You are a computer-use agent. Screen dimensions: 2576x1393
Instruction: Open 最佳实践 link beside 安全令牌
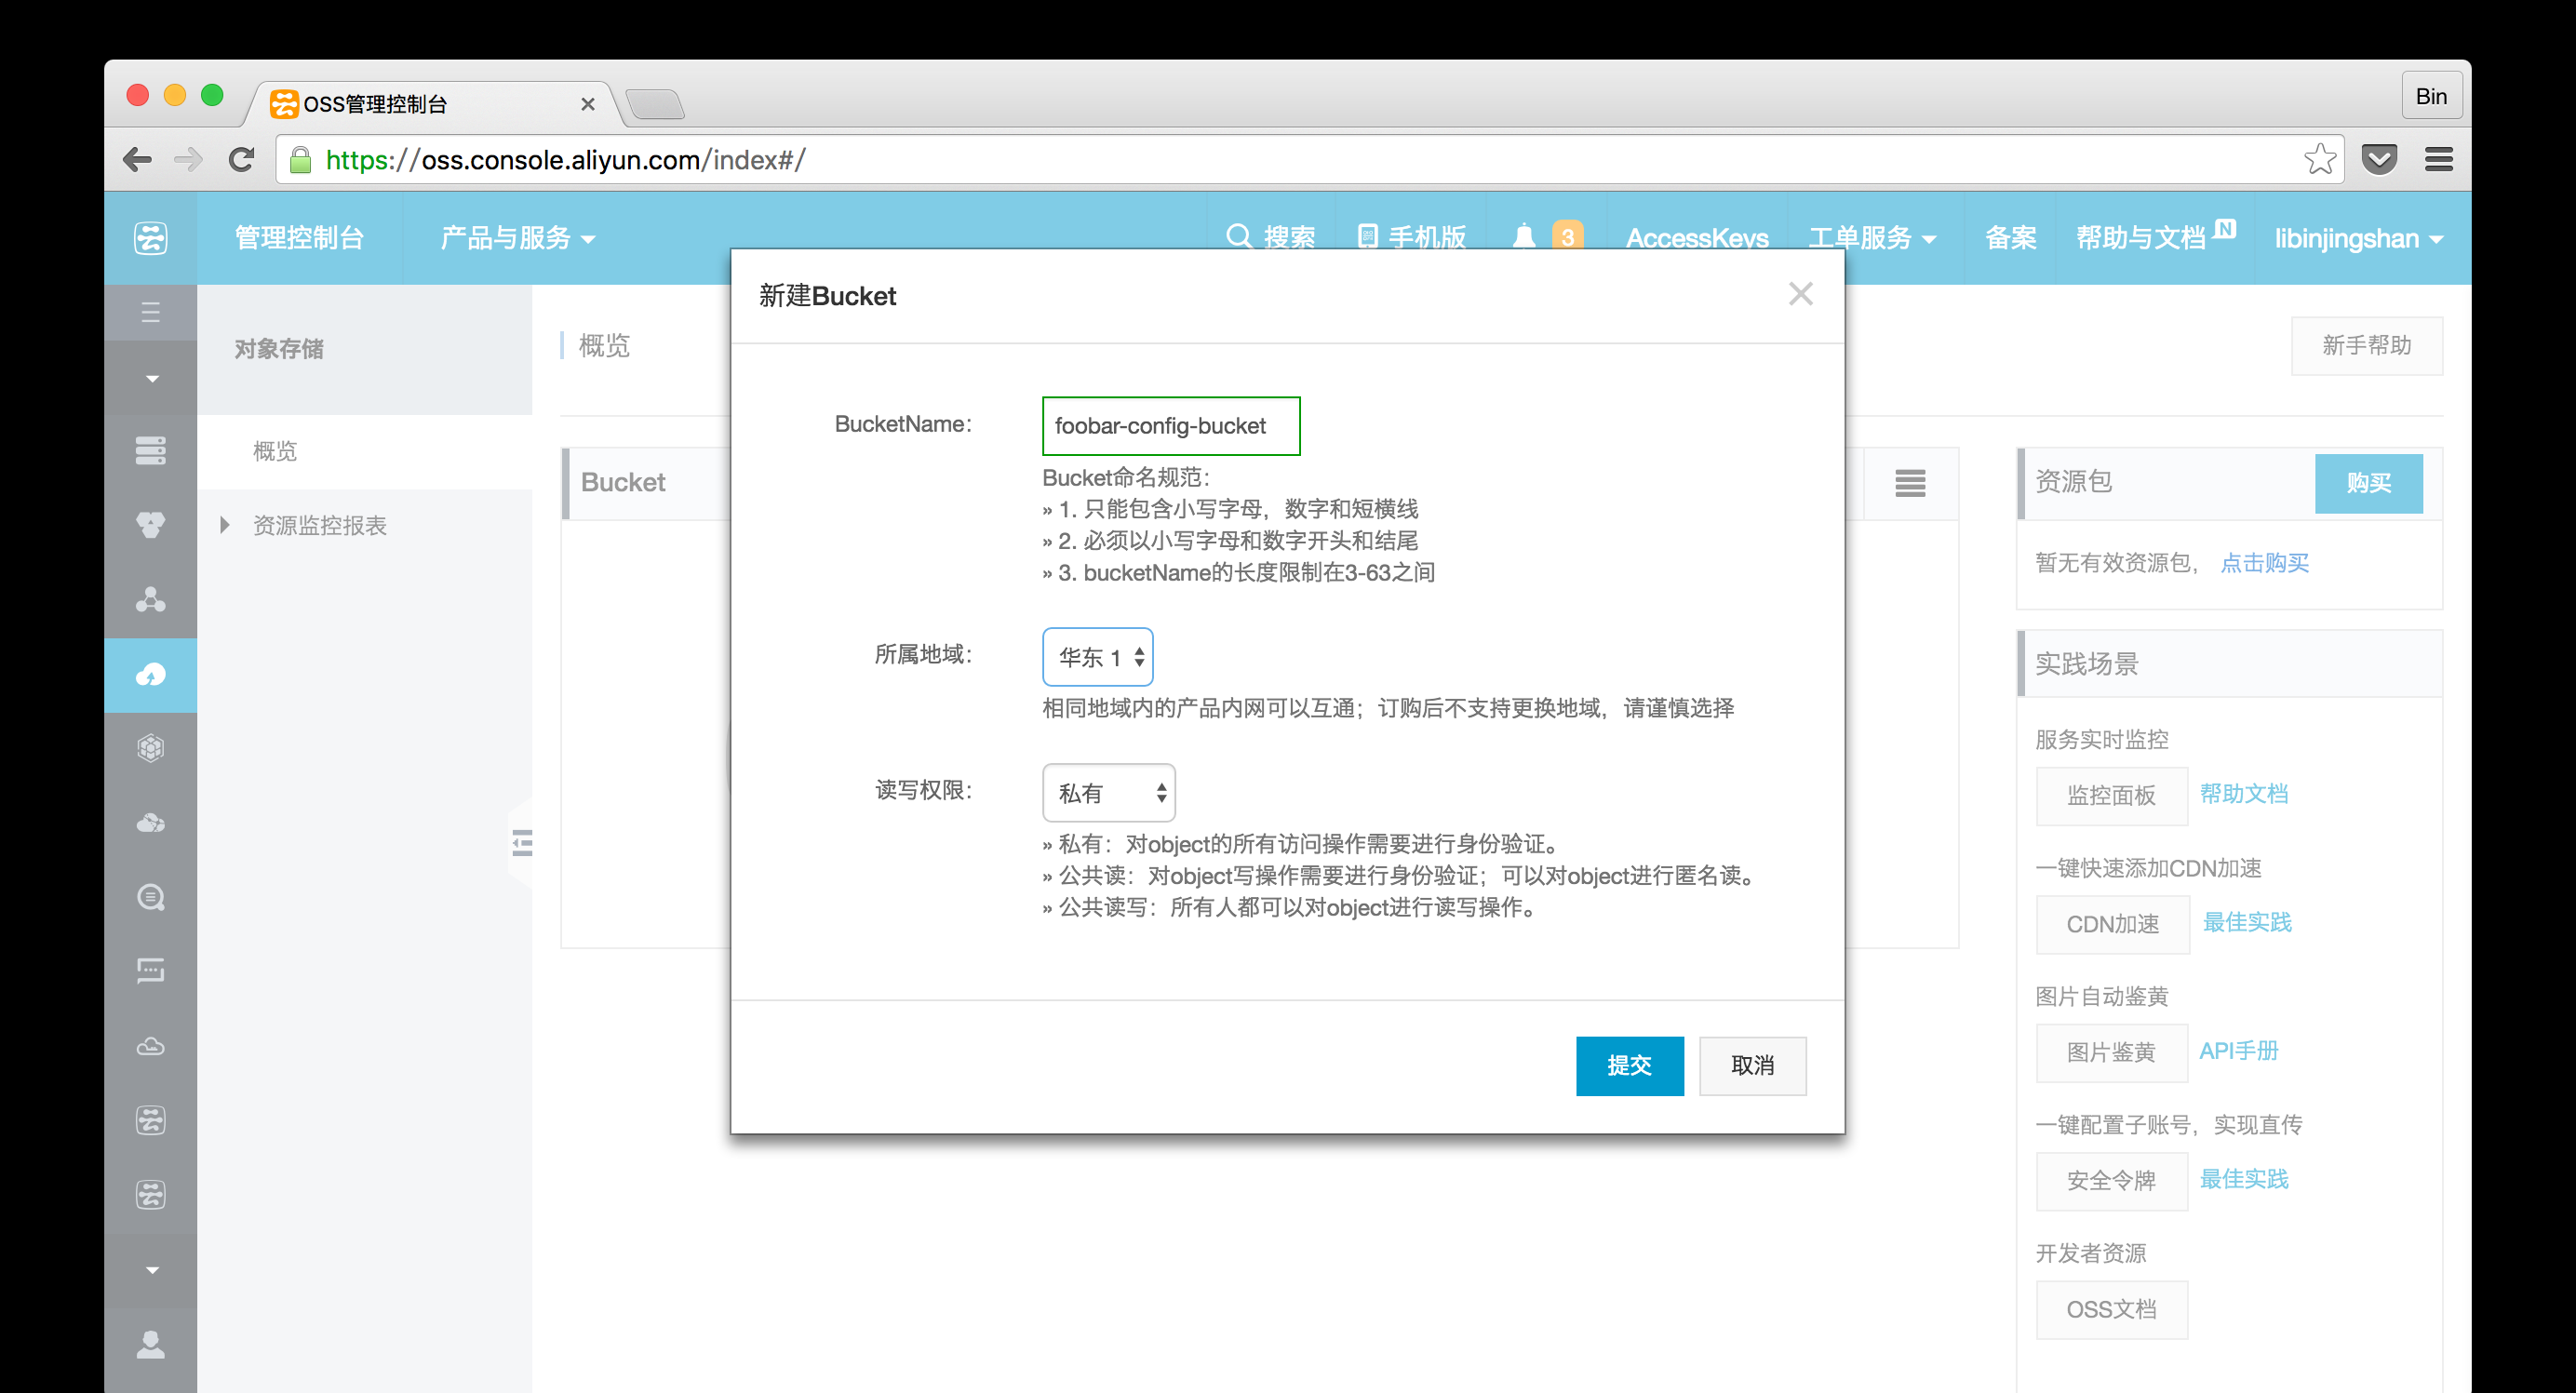(x=2243, y=1179)
